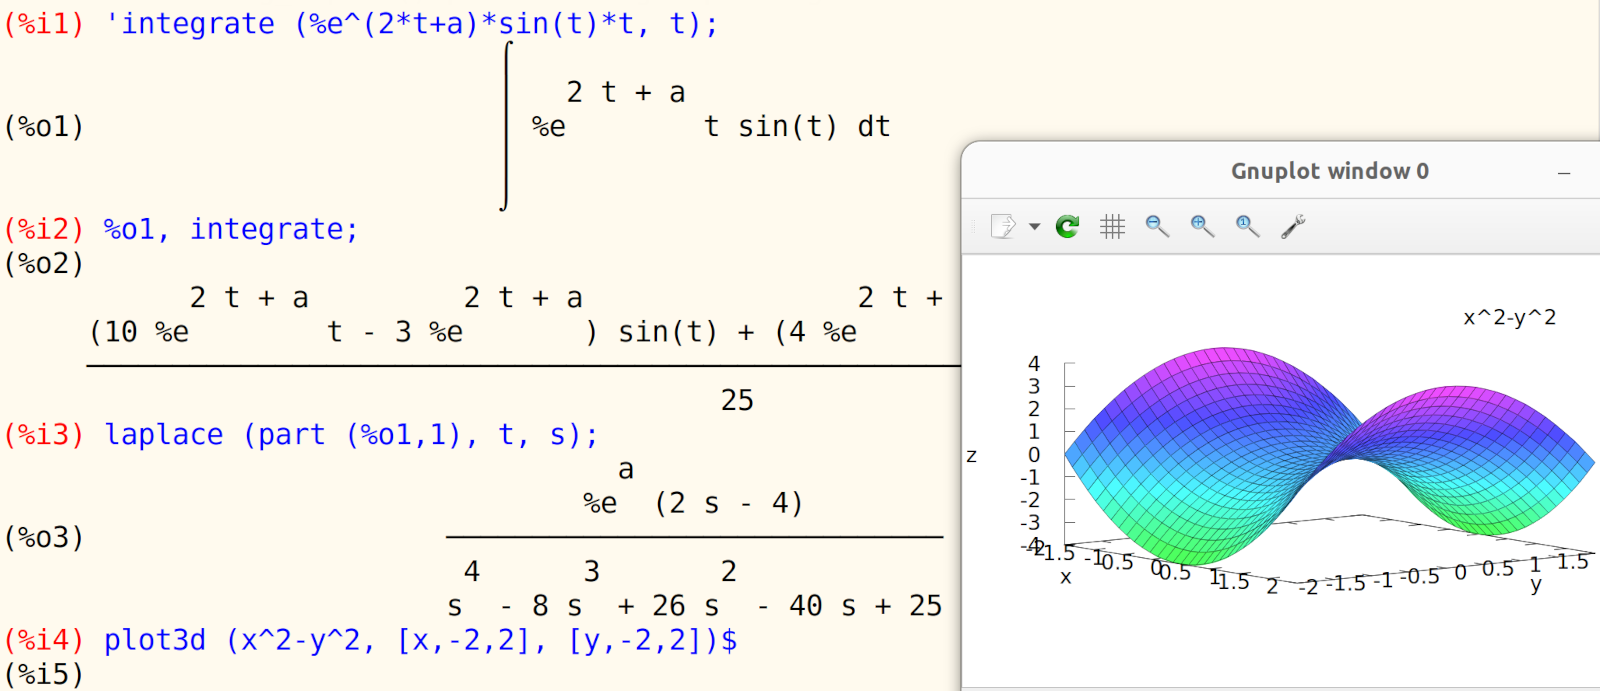Click the zoom in magnifier icon
The width and height of the screenshot is (1600, 691).
(1202, 226)
